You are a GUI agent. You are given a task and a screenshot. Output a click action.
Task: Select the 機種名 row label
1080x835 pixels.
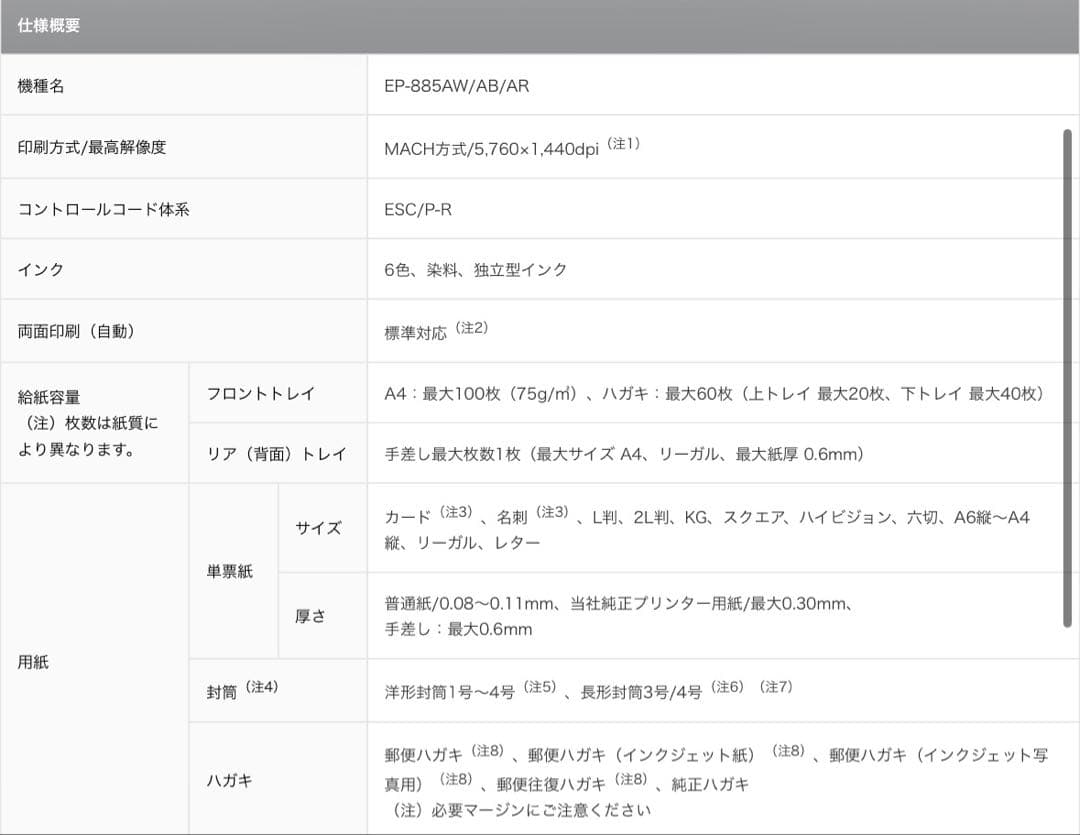click(x=41, y=86)
